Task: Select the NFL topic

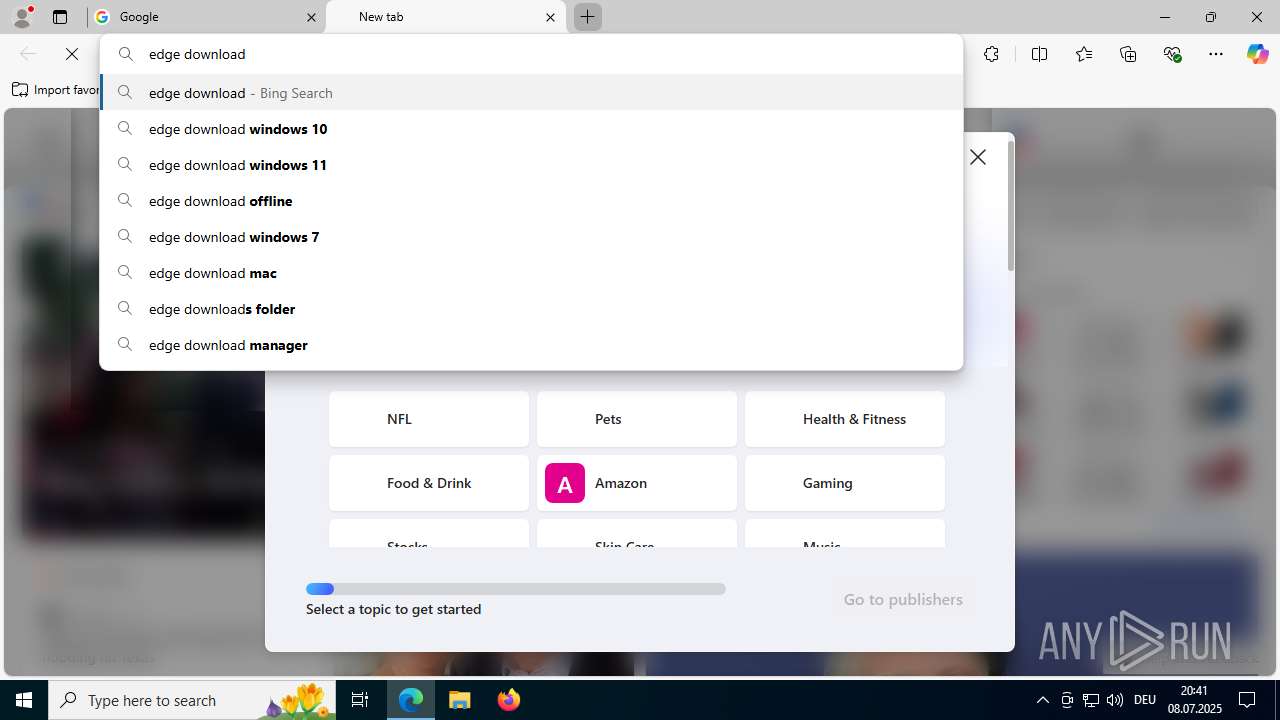Action: (x=429, y=419)
